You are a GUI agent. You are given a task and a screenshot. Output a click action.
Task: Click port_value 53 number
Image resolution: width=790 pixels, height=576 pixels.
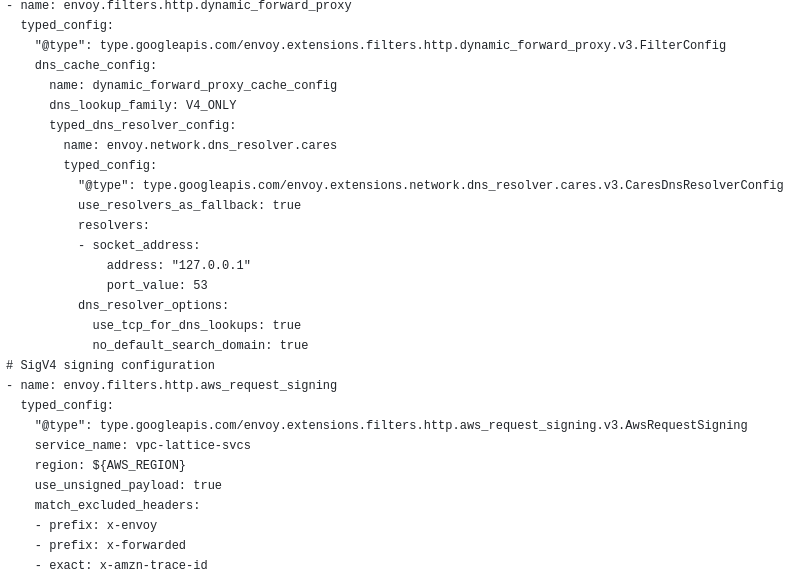[201, 285]
